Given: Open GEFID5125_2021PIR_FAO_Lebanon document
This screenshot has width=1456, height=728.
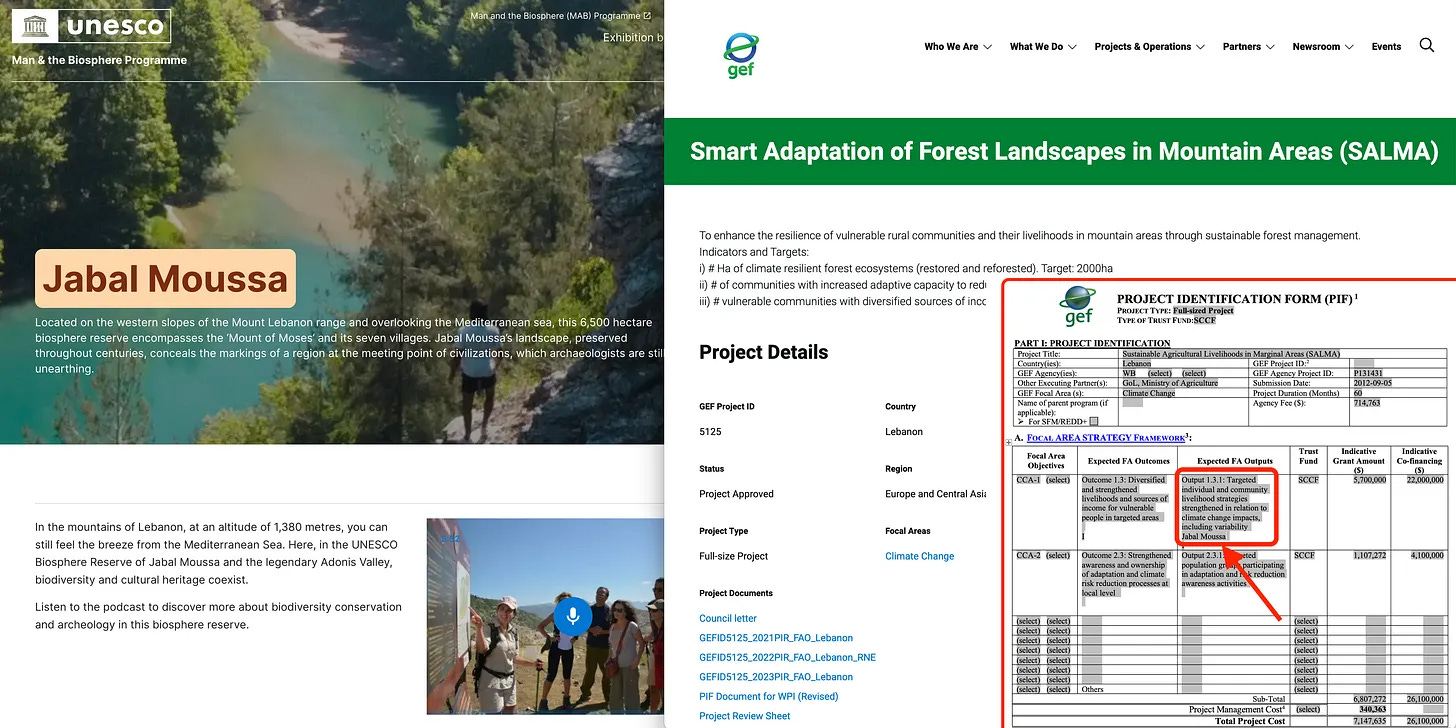Looking at the screenshot, I should click(x=776, y=638).
